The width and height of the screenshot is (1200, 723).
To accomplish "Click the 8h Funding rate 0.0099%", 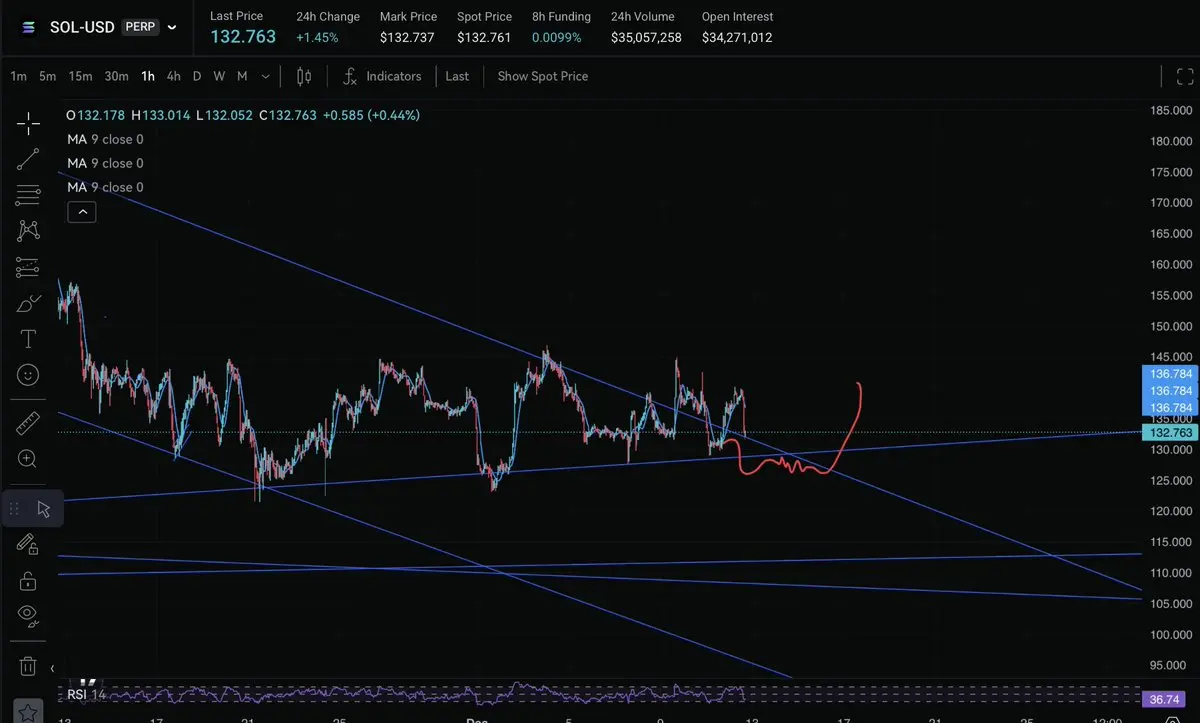I will click(559, 38).
